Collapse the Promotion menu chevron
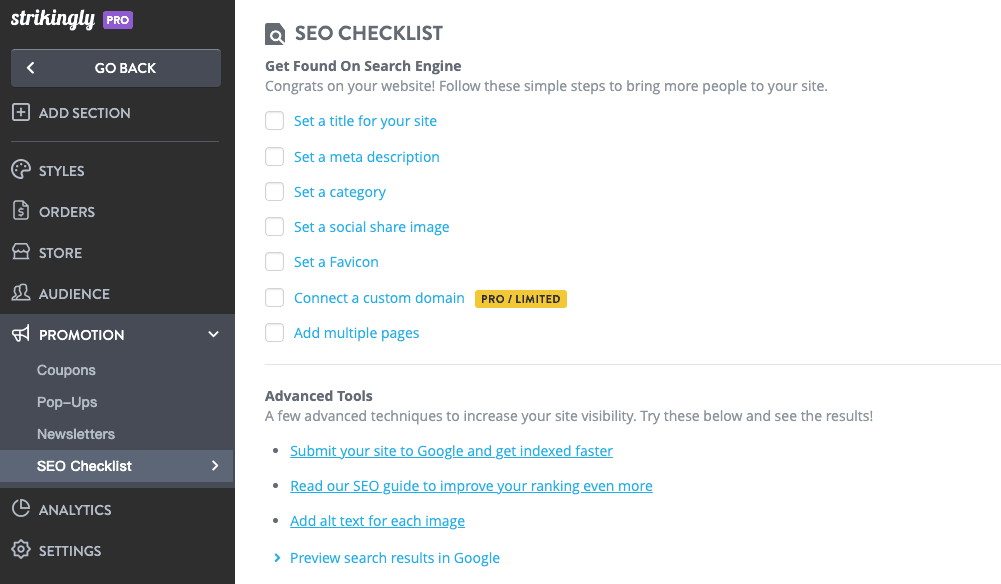The width and height of the screenshot is (1001, 584). 213,334
